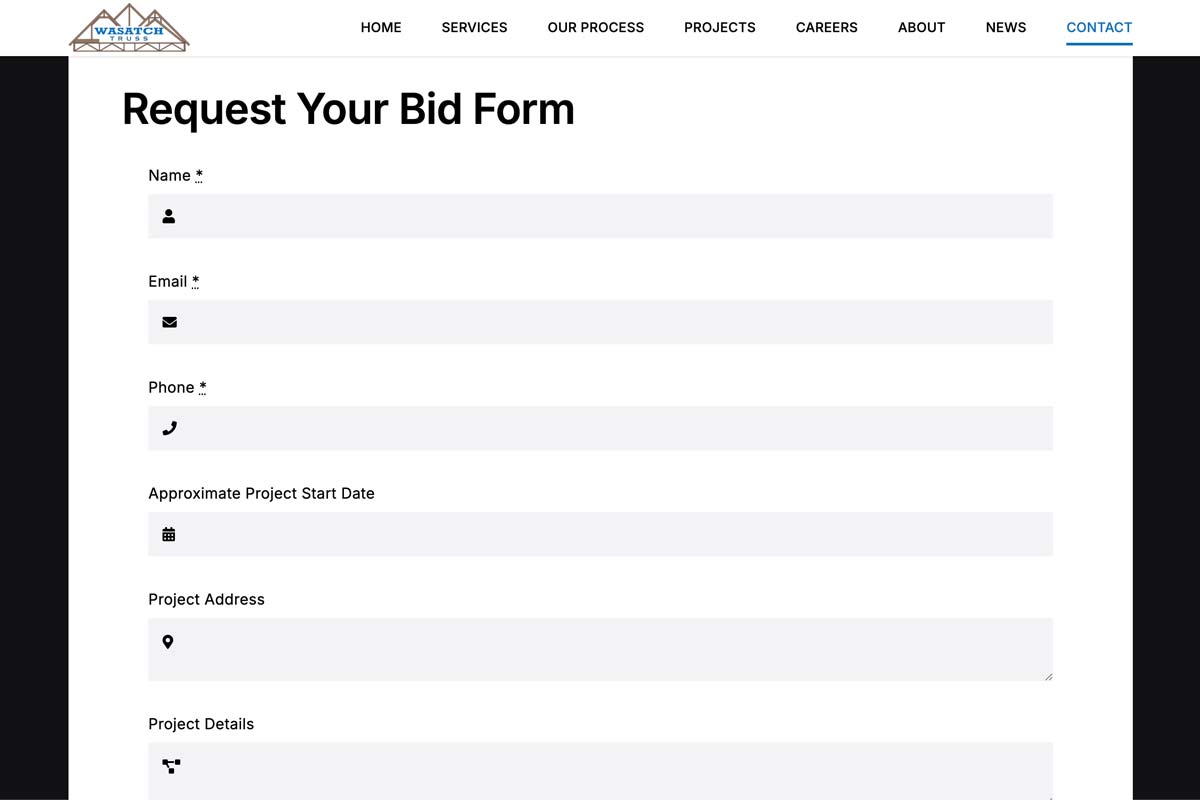This screenshot has width=1200, height=800.
Task: Open the ABOUT page link
Action: pos(922,27)
